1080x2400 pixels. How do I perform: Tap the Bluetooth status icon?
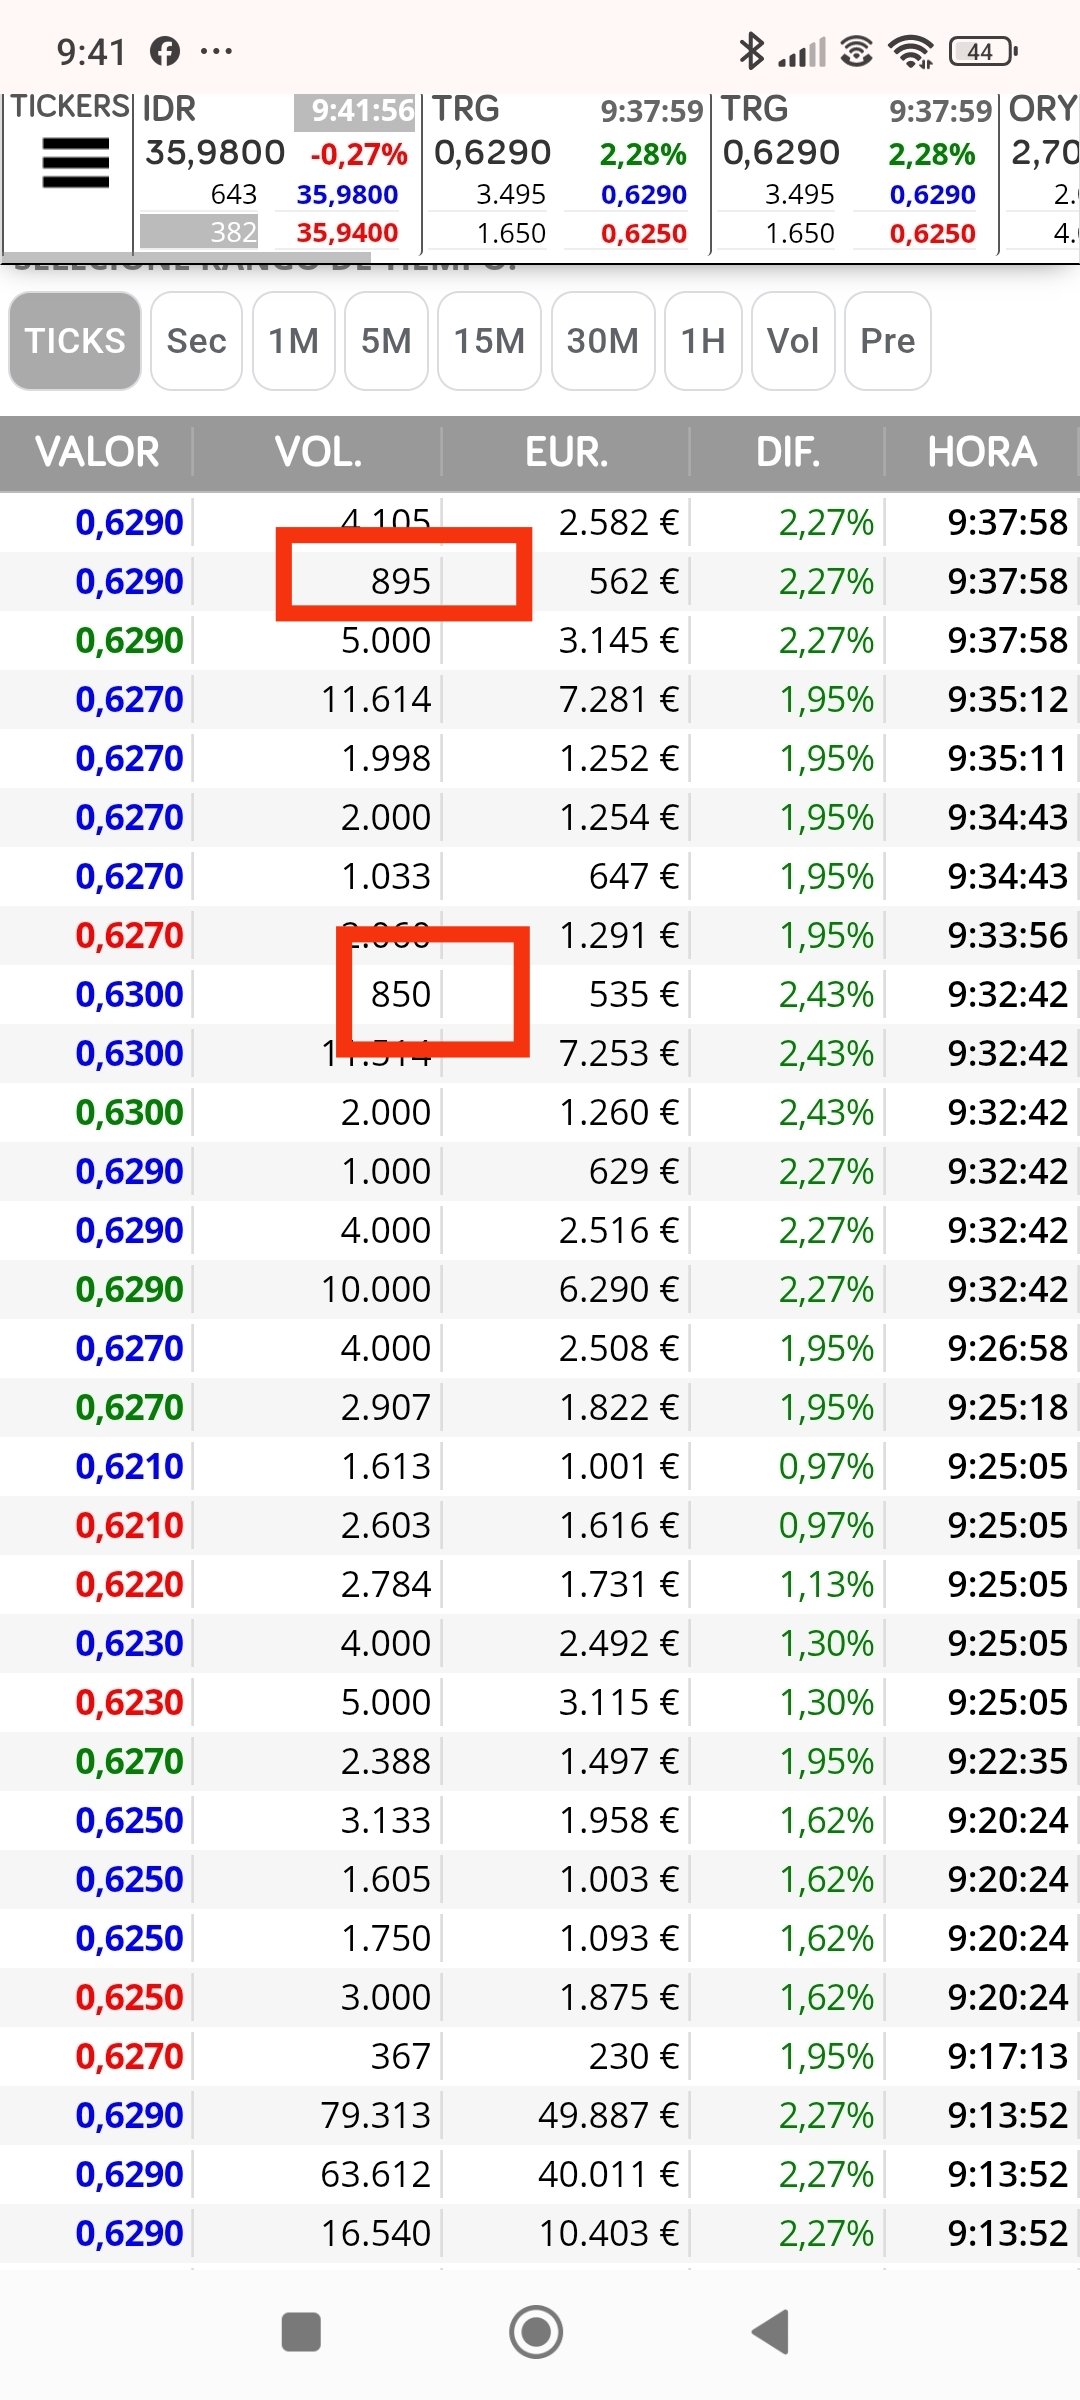click(x=751, y=51)
